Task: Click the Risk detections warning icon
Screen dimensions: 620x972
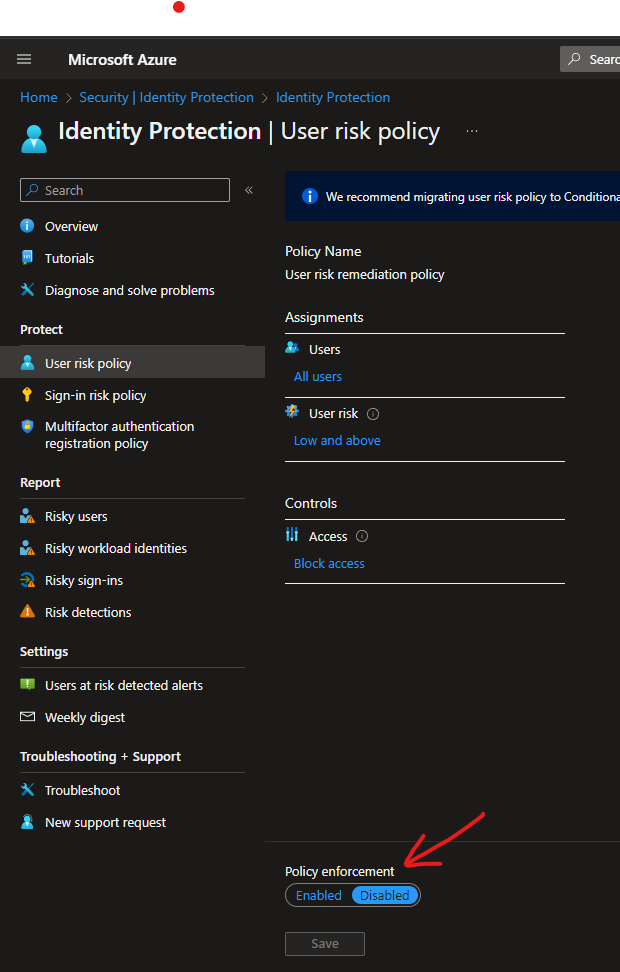Action: [x=27, y=612]
